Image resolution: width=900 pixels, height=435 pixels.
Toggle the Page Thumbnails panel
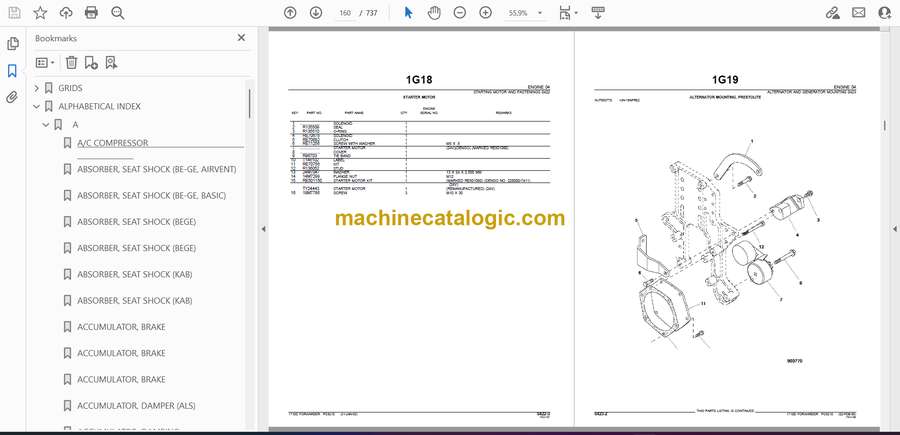pyautogui.click(x=12, y=44)
